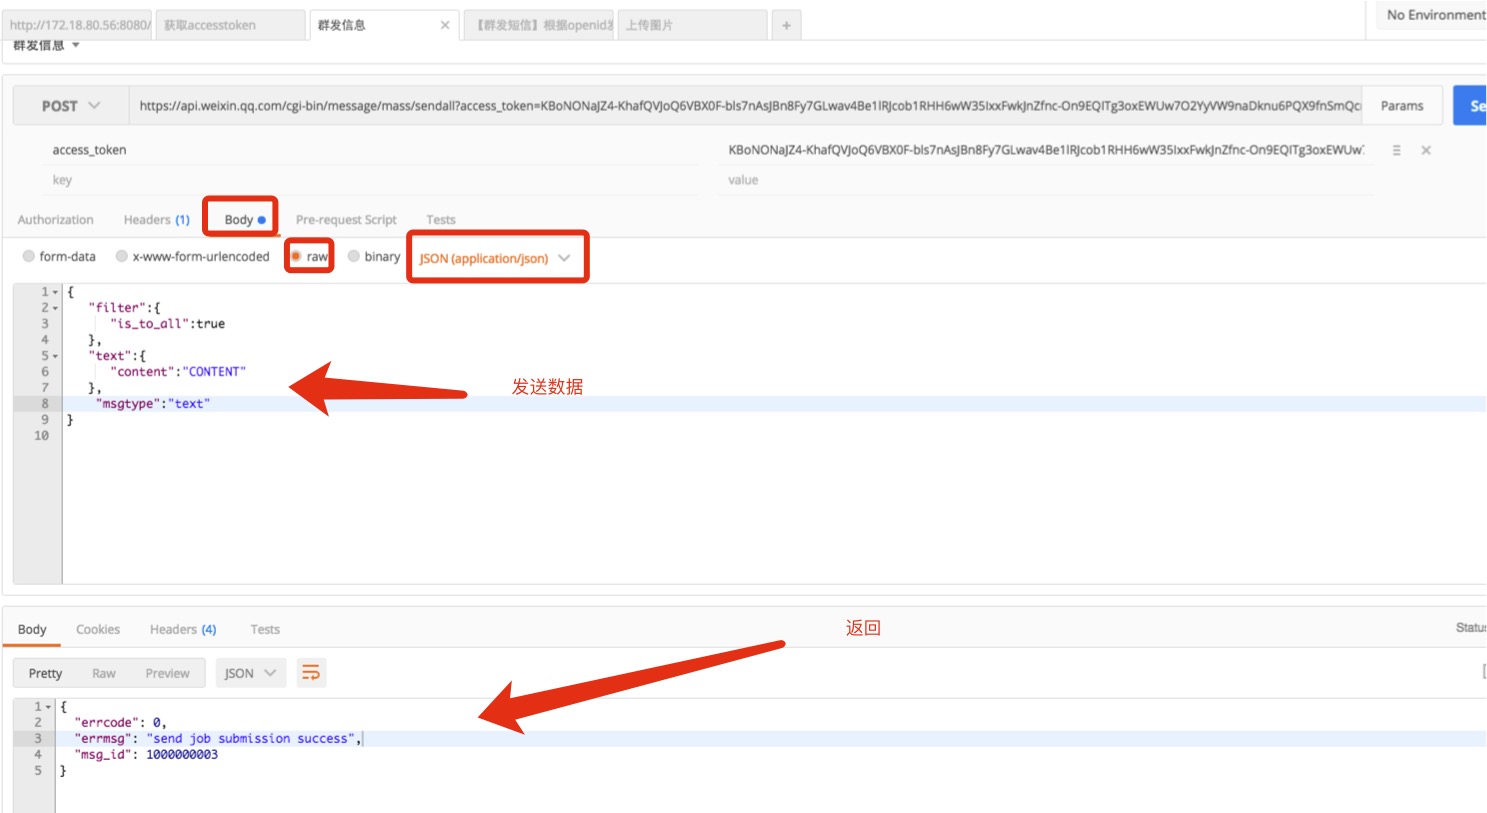
Task: Open the access_token row options menu icon
Action: pos(1396,150)
